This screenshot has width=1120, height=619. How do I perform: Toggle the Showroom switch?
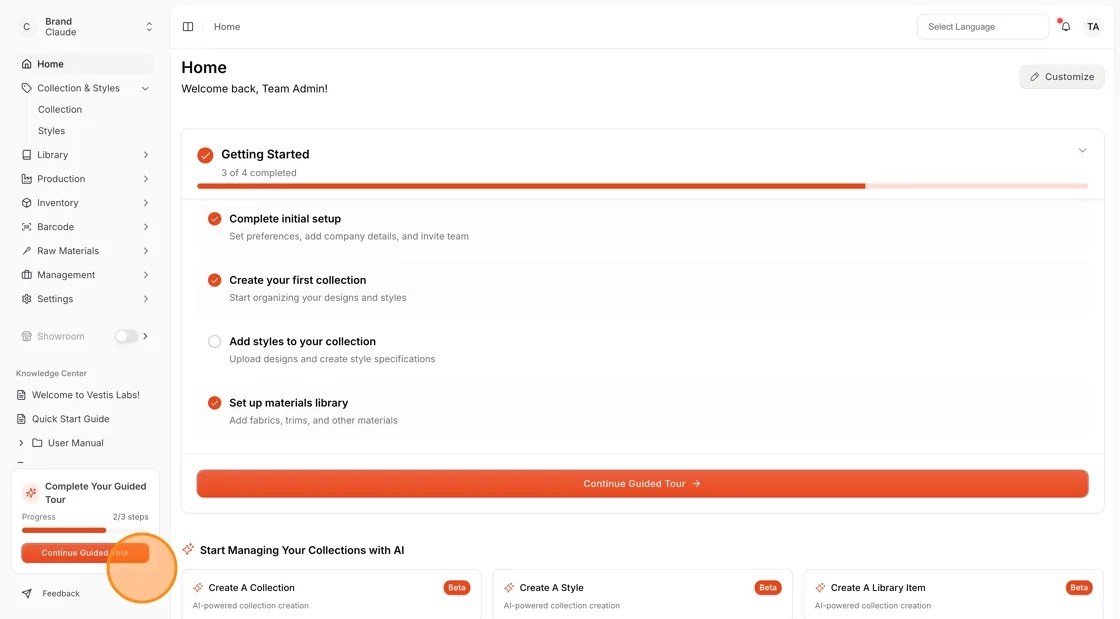126,336
